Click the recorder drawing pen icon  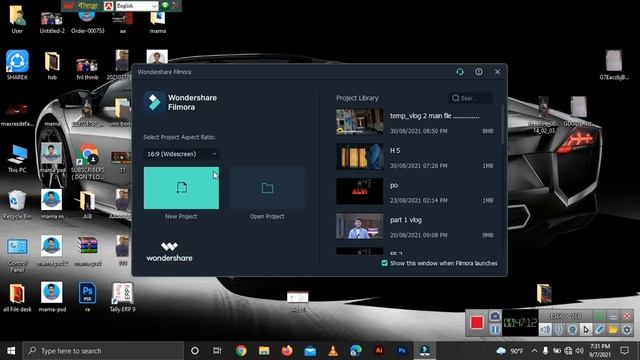point(600,329)
